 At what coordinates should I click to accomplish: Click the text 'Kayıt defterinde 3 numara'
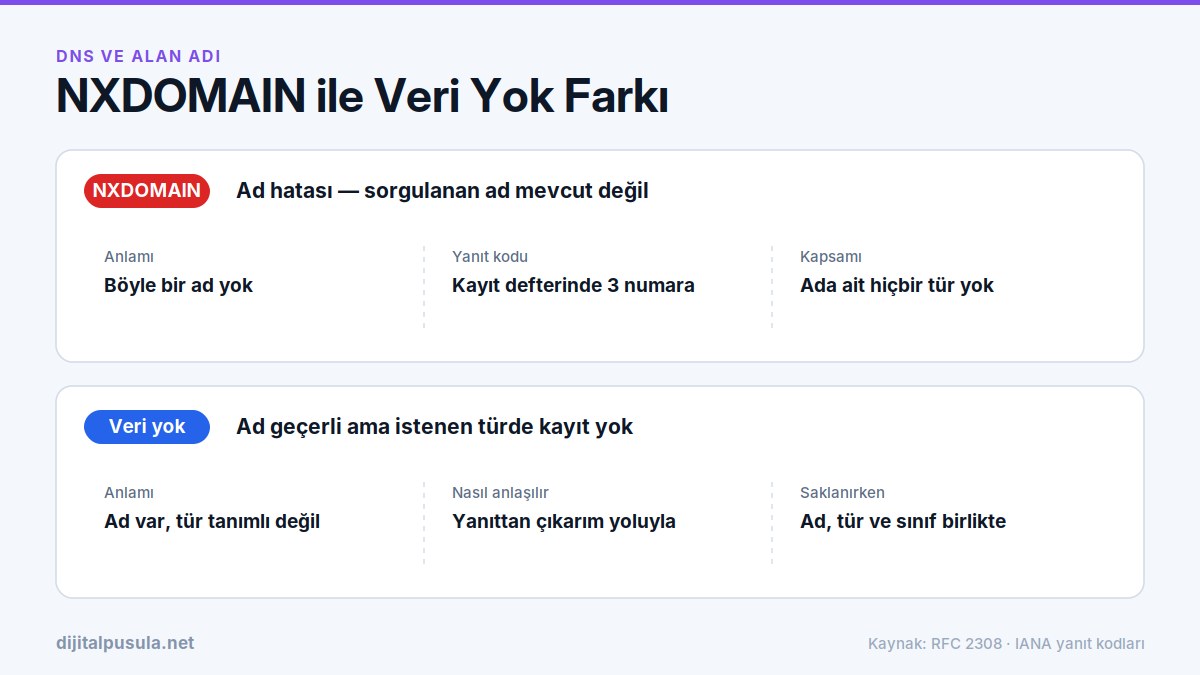tap(573, 285)
